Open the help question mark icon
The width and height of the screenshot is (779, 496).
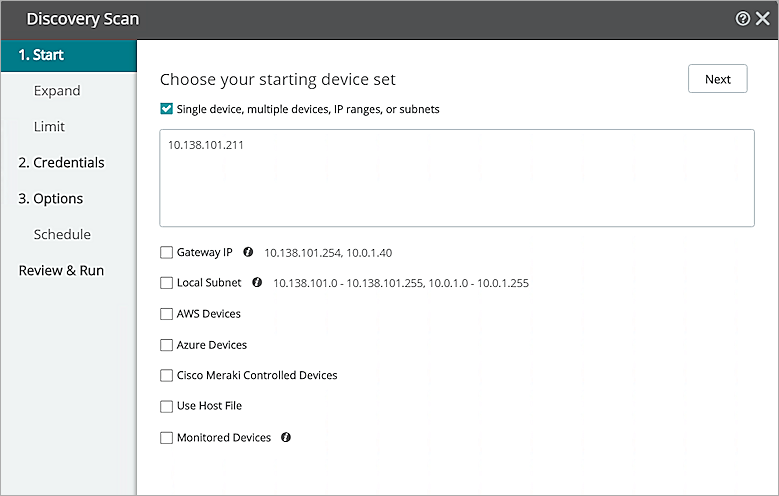(742, 19)
